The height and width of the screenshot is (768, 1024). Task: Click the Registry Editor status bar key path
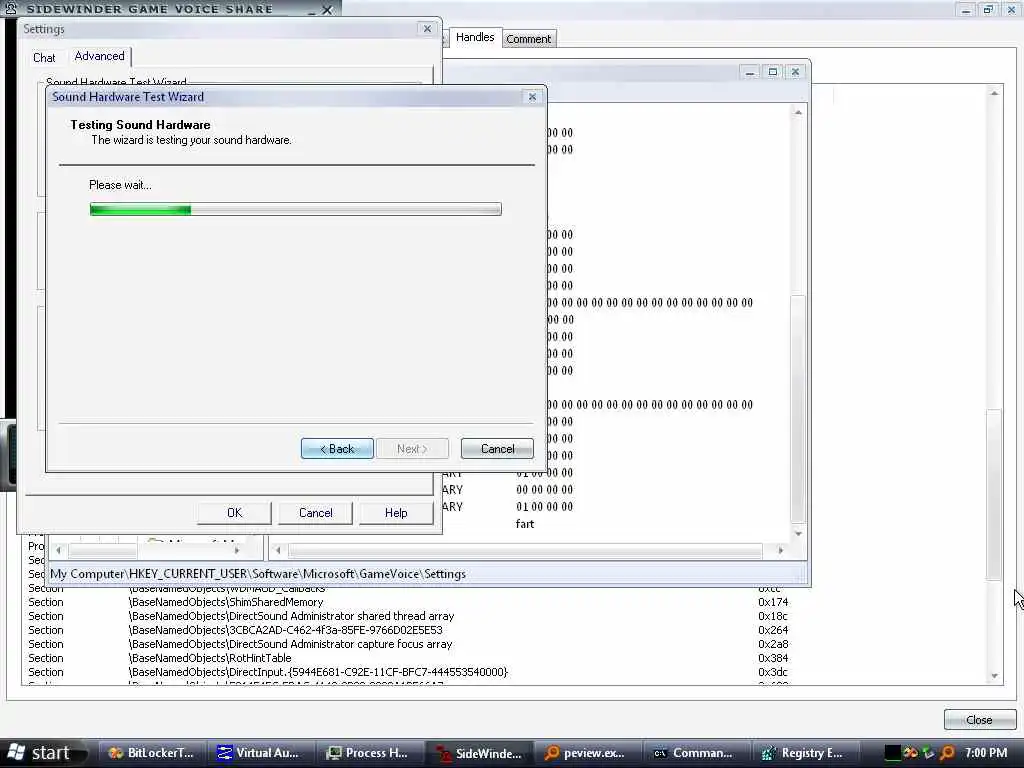pyautogui.click(x=258, y=574)
